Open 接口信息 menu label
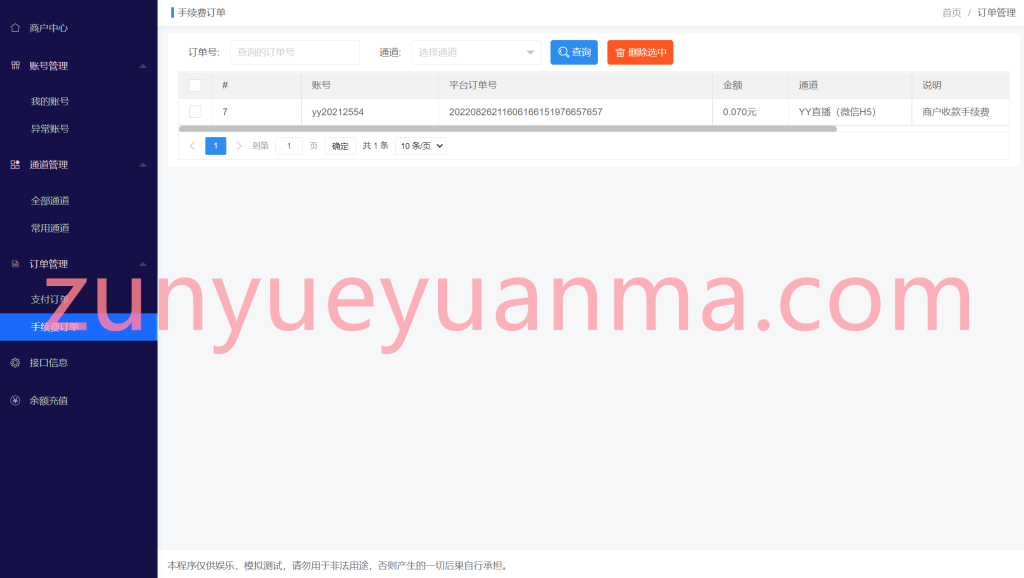 (x=48, y=362)
